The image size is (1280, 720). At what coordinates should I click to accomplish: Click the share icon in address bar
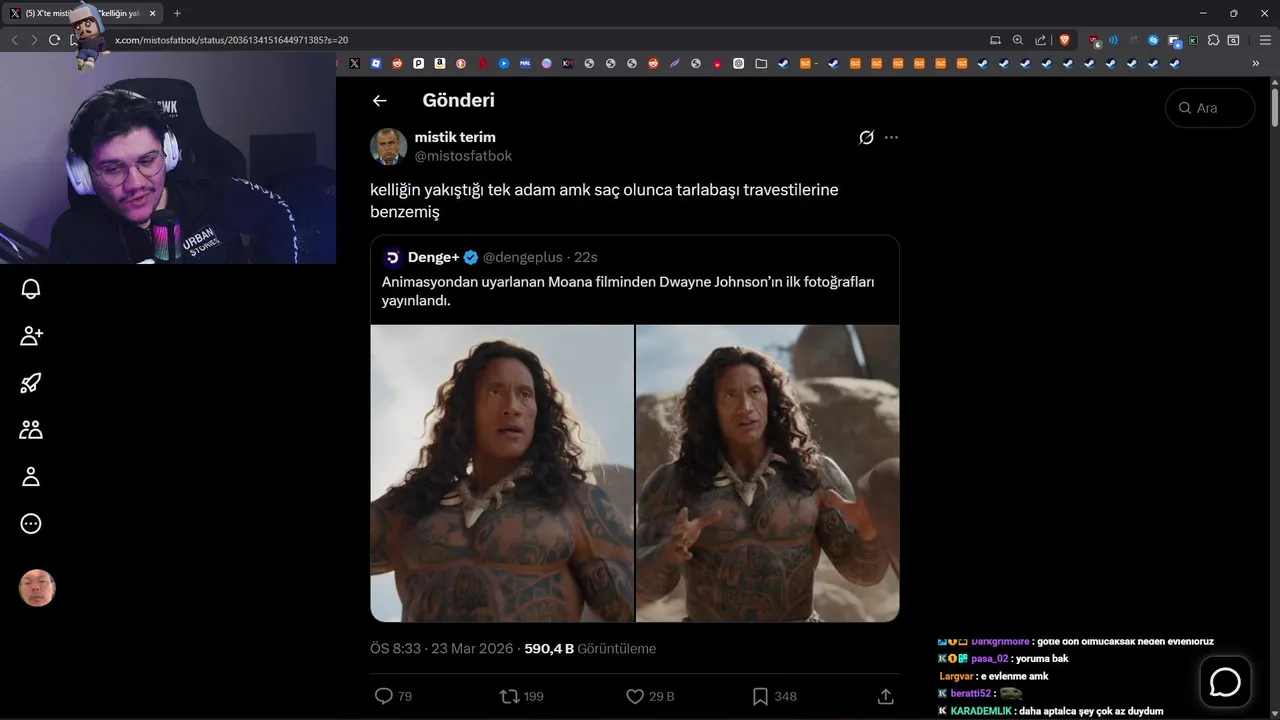(x=1041, y=40)
